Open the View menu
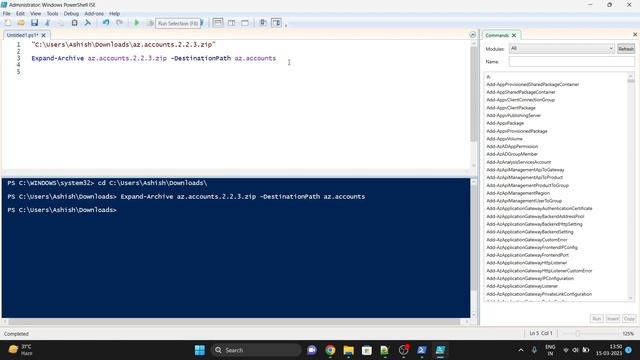Viewport: 640px width, 360px height. point(36,13)
